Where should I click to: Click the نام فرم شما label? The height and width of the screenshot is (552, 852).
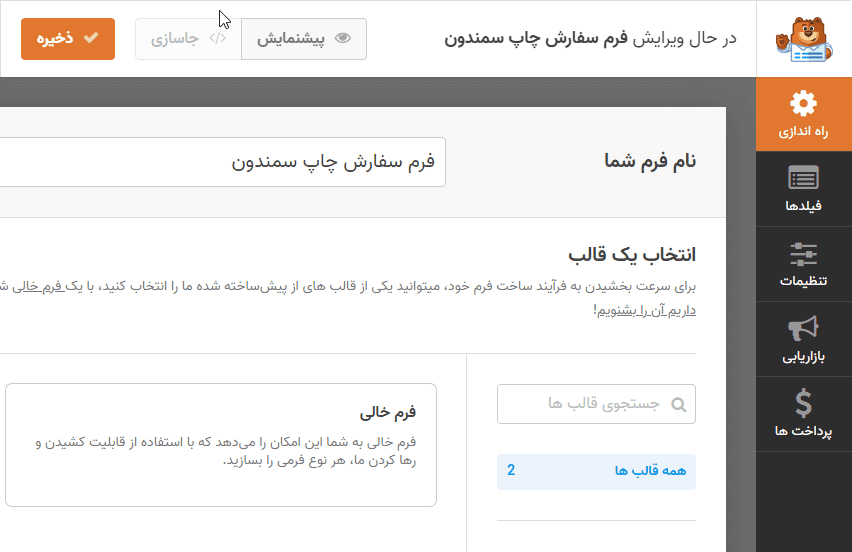(650, 161)
